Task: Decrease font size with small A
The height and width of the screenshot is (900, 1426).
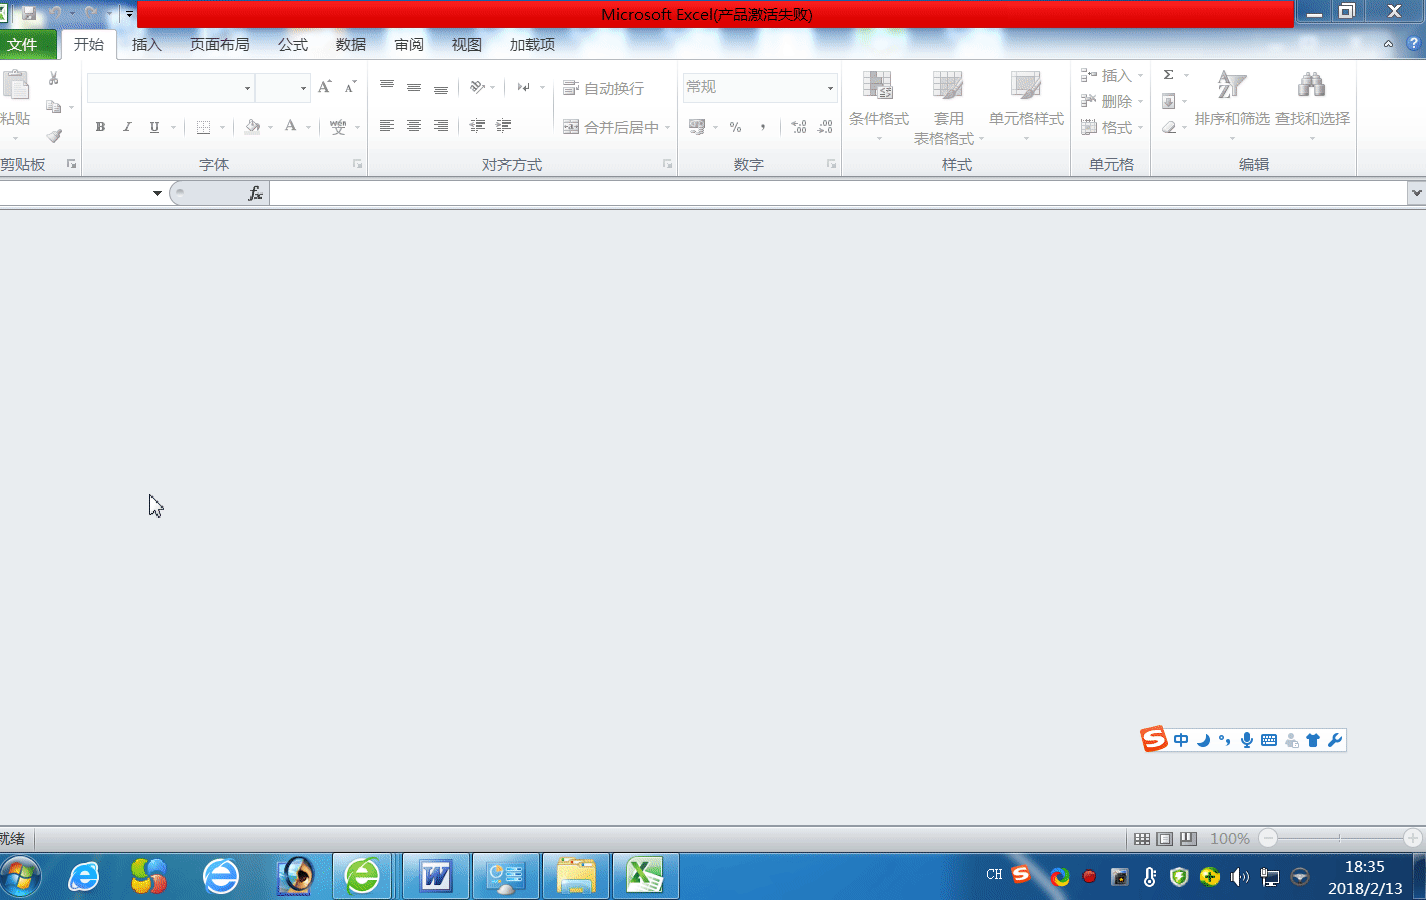Action: [x=350, y=87]
